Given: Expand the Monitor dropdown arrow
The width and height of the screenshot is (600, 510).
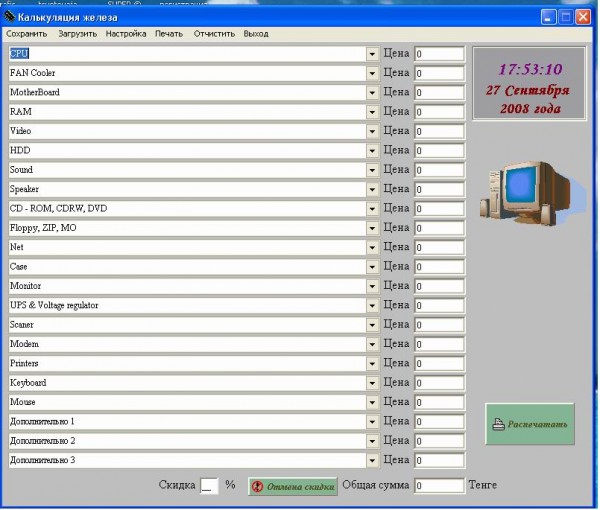Looking at the screenshot, I should 372,287.
